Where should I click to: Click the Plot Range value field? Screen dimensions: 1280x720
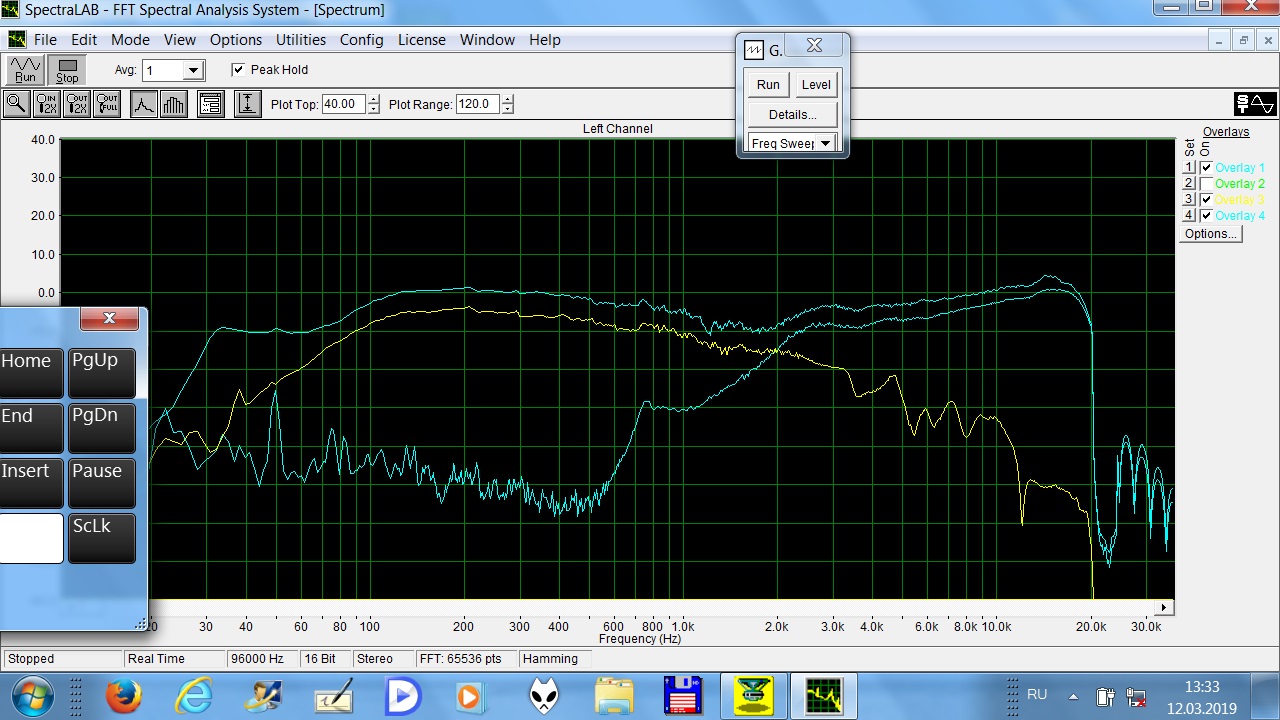[x=478, y=104]
